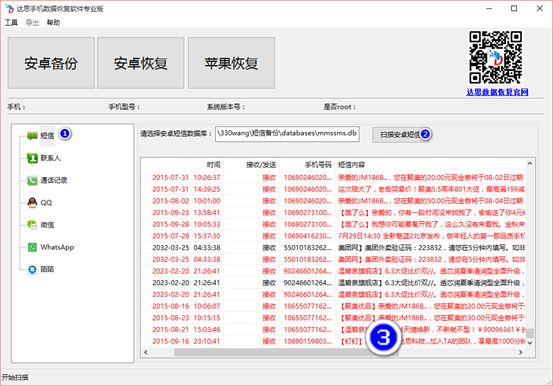This screenshot has height=386, width=553.
Task: Select the row dated 2015-08-02 10:01:00
Action: pyautogui.click(x=334, y=201)
